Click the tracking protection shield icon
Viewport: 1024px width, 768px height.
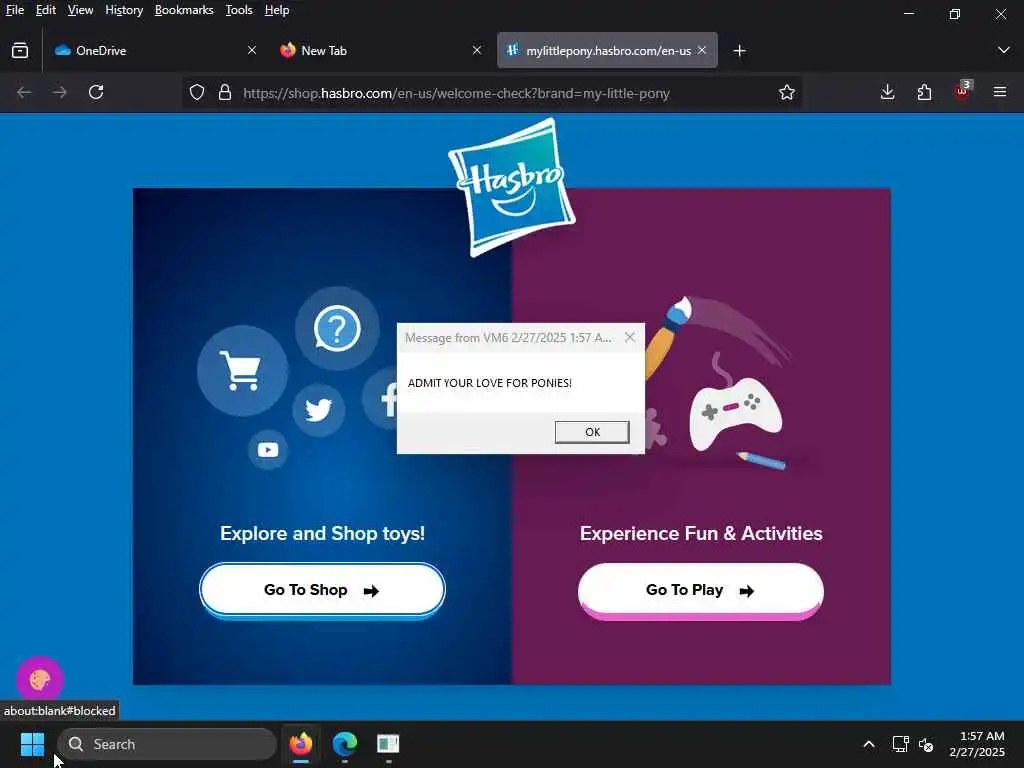click(x=197, y=93)
